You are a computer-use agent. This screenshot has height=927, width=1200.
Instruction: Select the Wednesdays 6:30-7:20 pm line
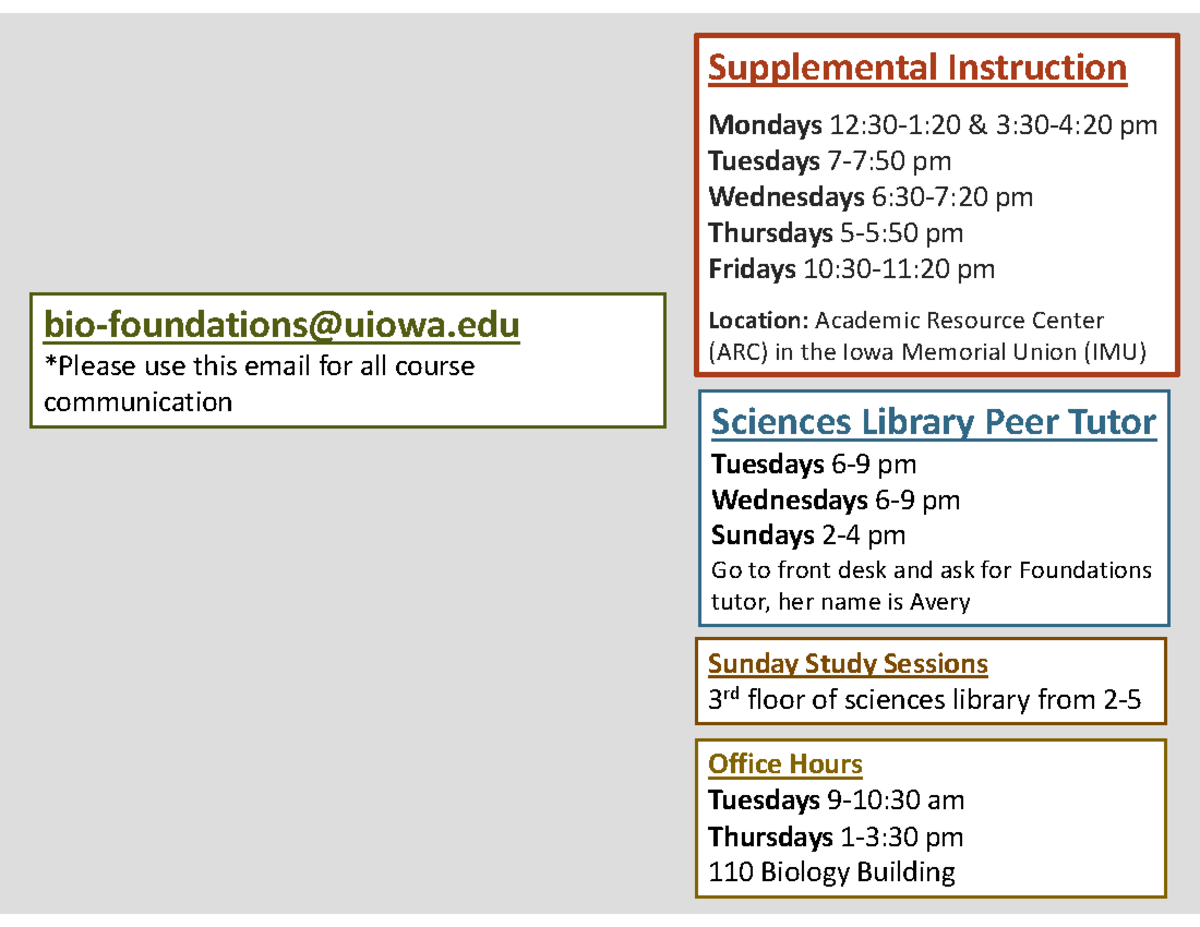pyautogui.click(x=870, y=197)
